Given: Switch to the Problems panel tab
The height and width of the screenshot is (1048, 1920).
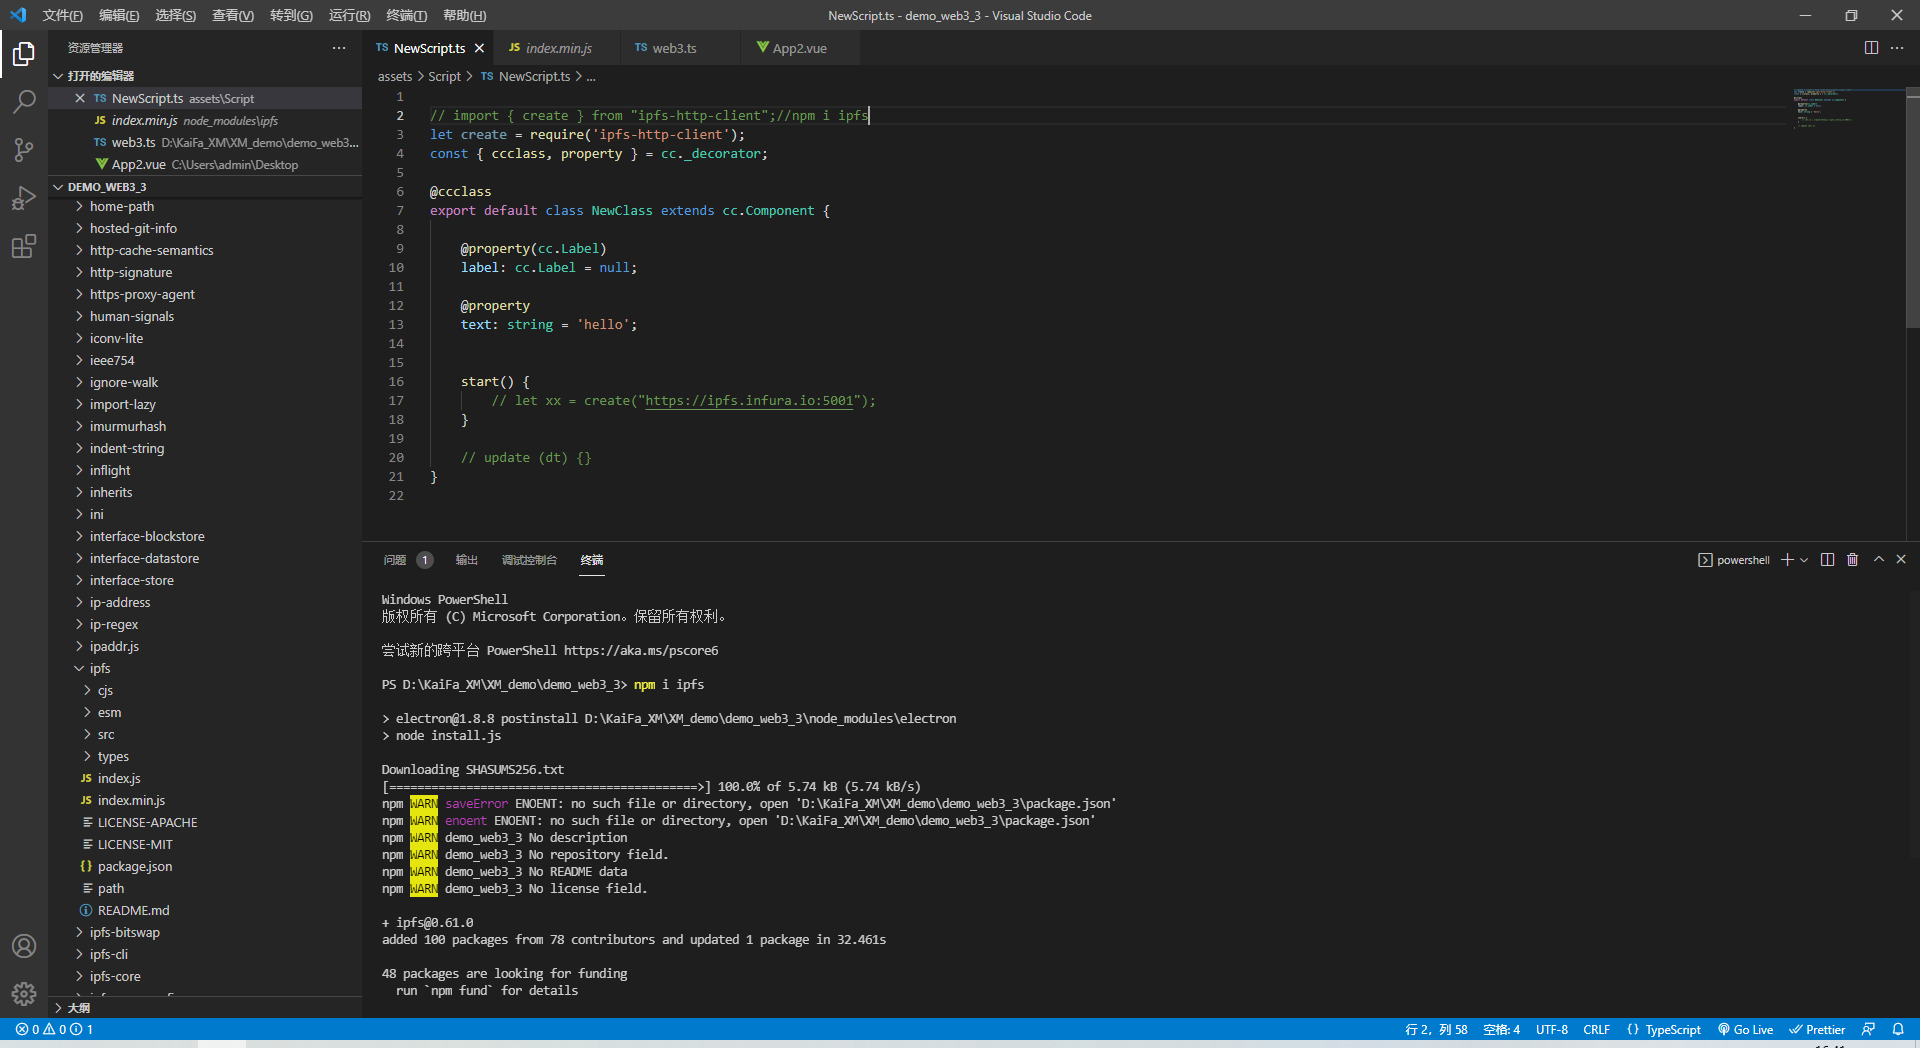Looking at the screenshot, I should tap(407, 560).
